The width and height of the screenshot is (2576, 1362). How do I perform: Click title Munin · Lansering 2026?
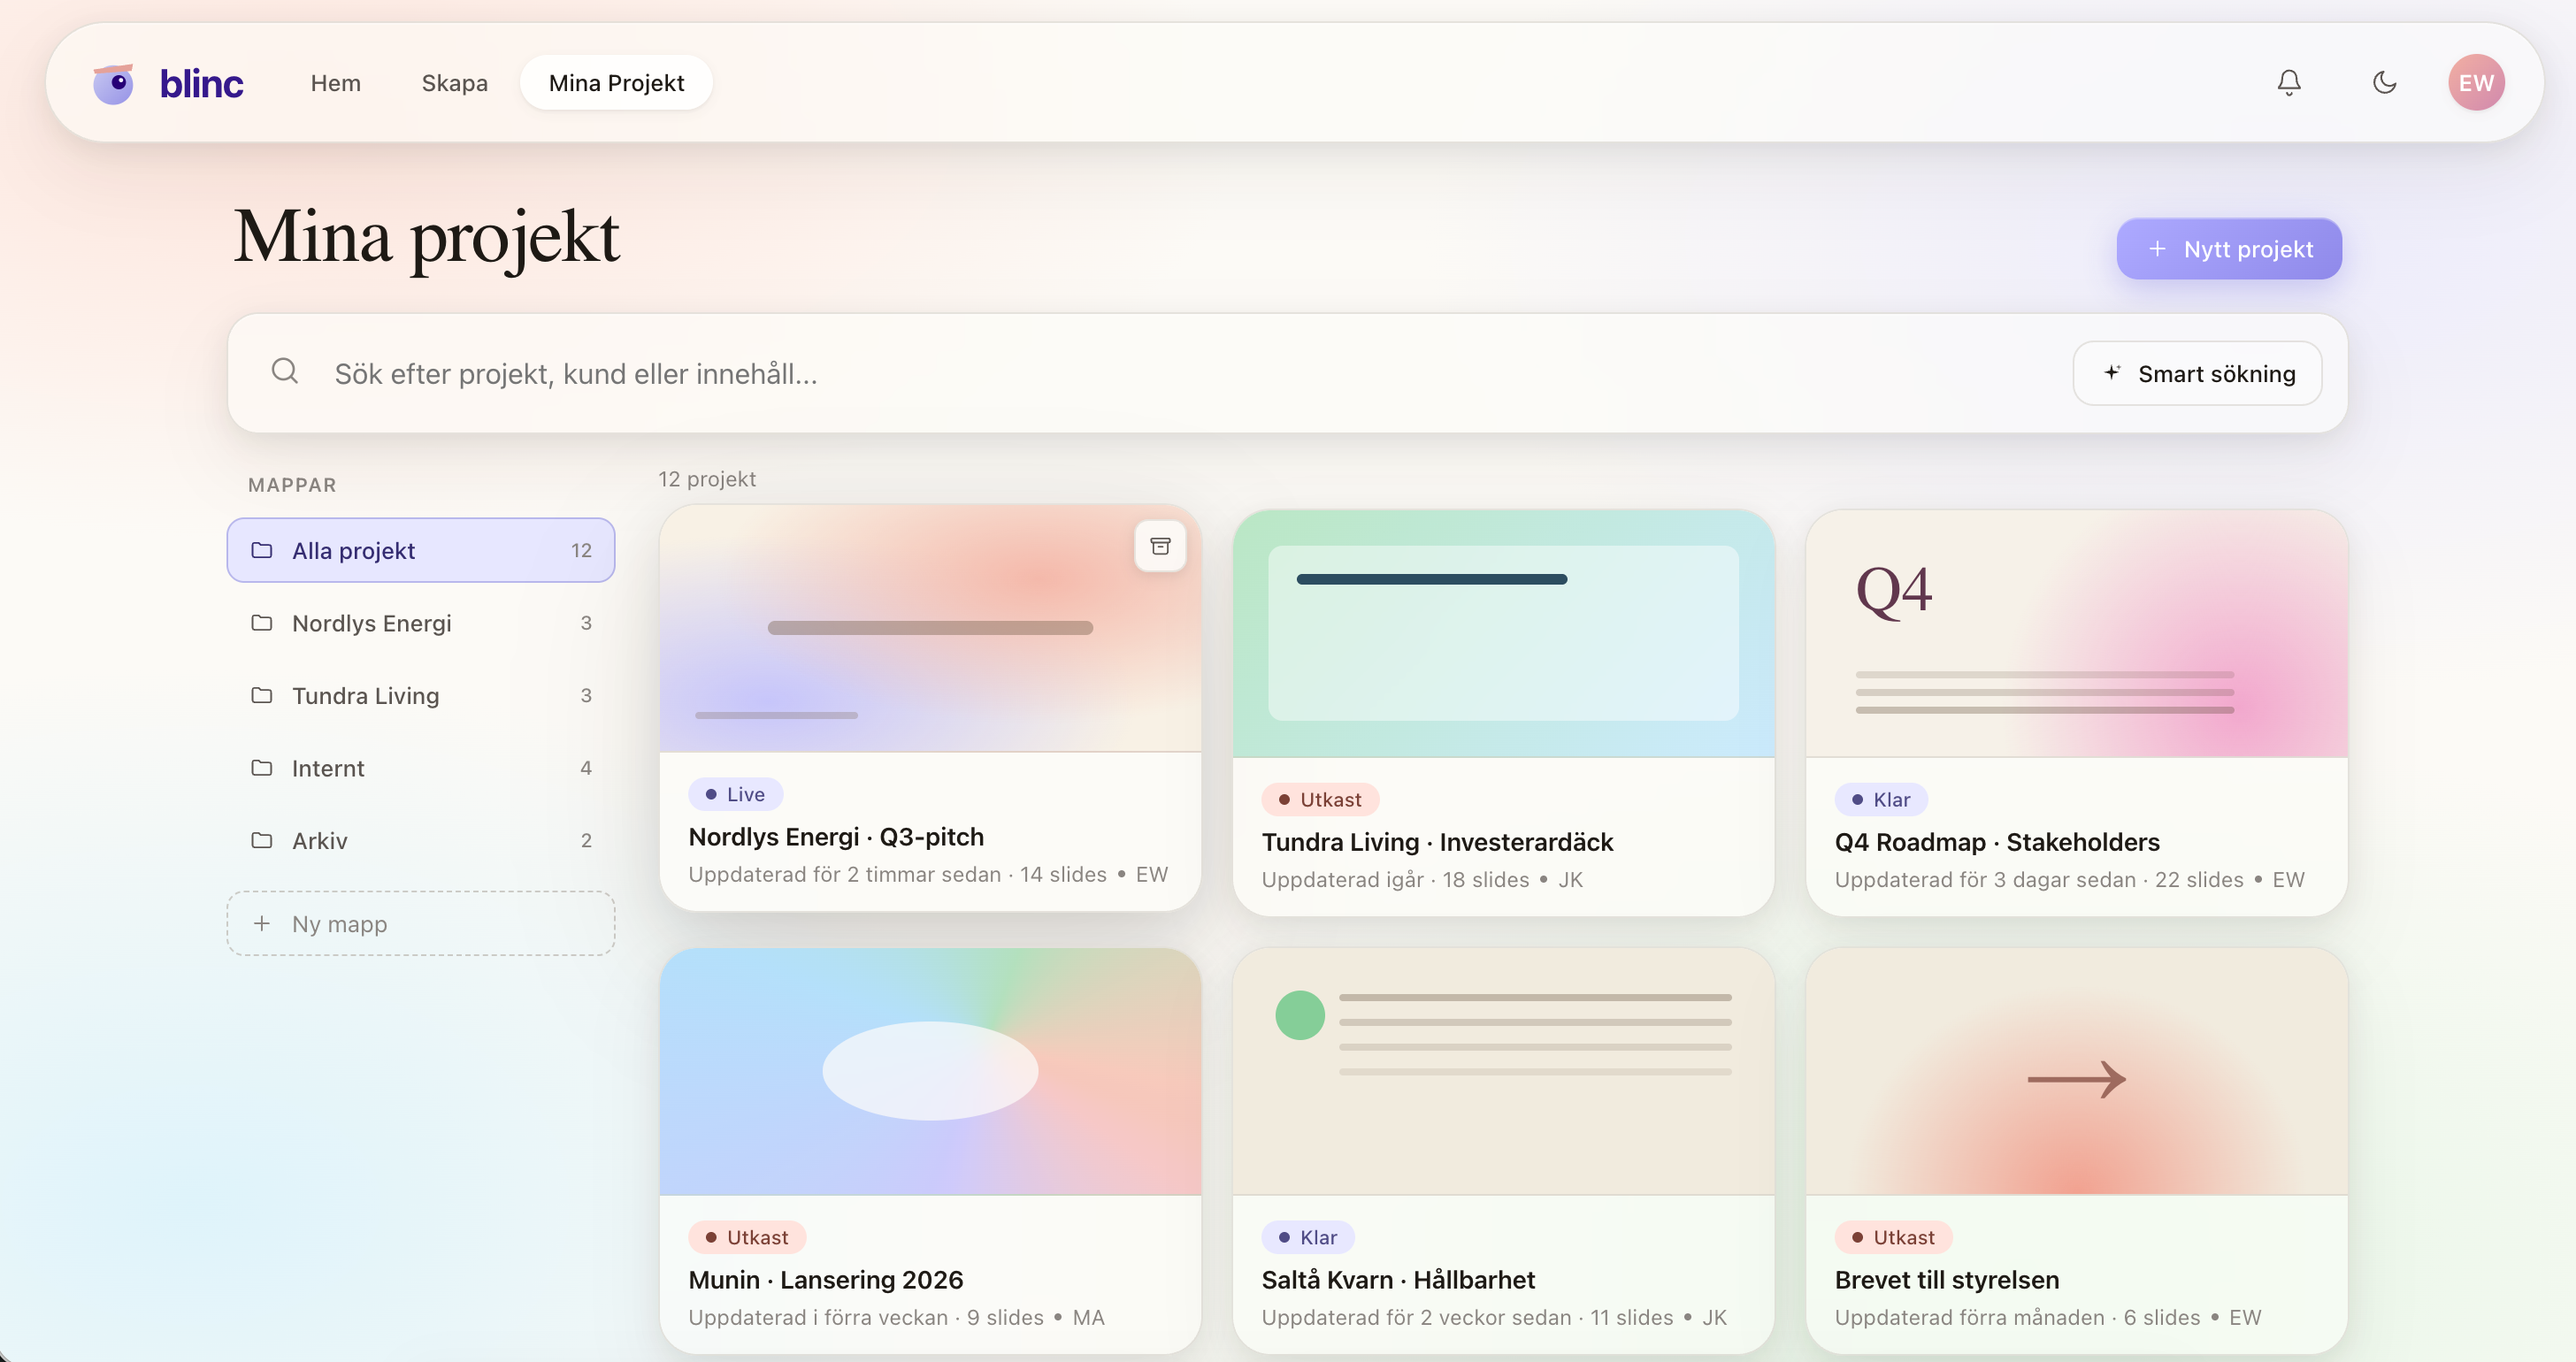point(826,1280)
